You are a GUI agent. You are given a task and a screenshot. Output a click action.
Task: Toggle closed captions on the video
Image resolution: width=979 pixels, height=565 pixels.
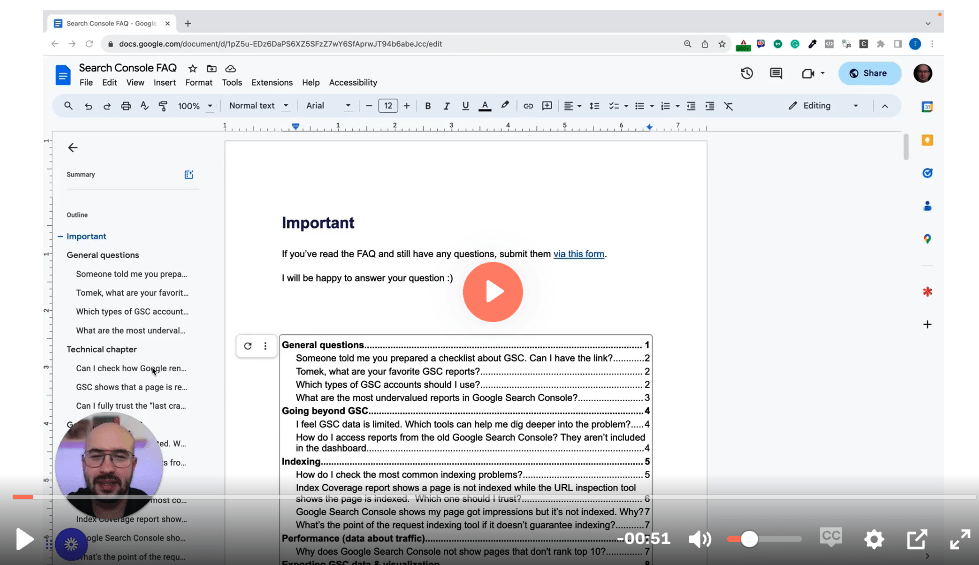(x=830, y=537)
